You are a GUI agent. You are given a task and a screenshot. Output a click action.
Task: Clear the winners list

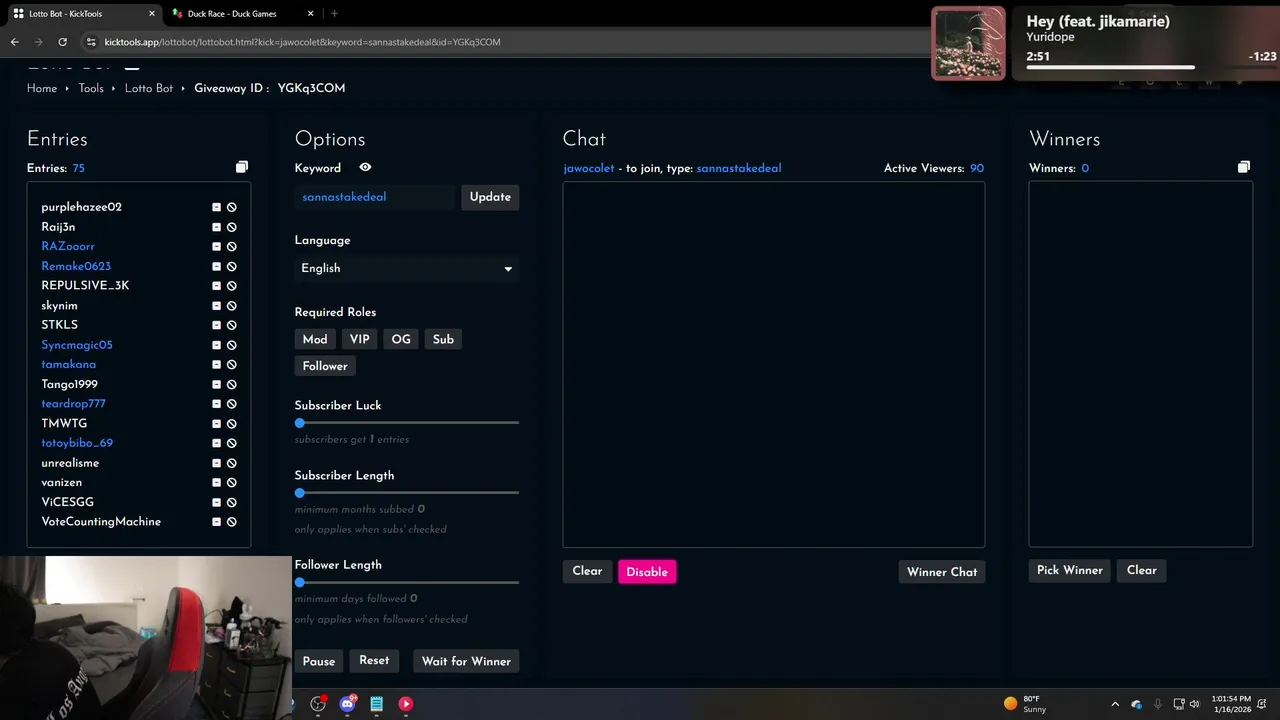point(1142,570)
